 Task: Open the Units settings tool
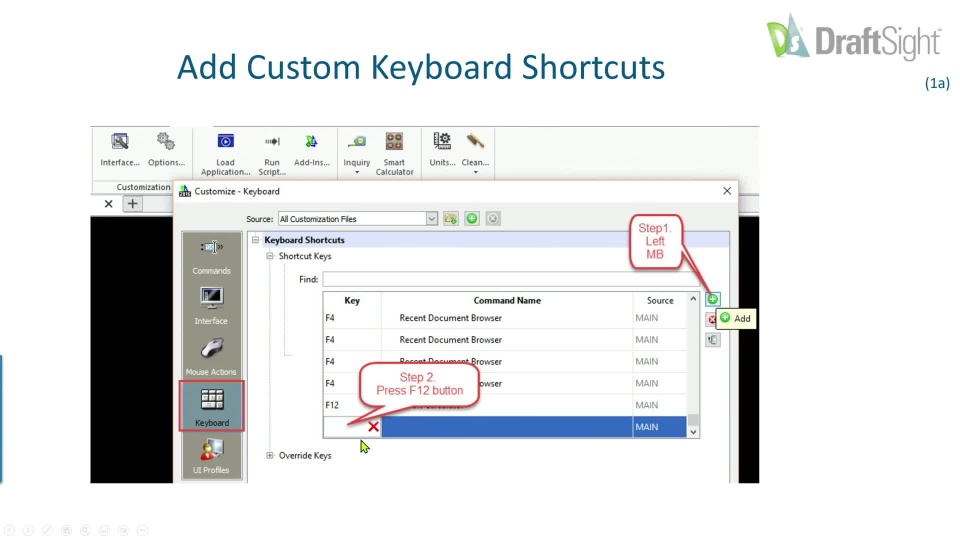442,149
